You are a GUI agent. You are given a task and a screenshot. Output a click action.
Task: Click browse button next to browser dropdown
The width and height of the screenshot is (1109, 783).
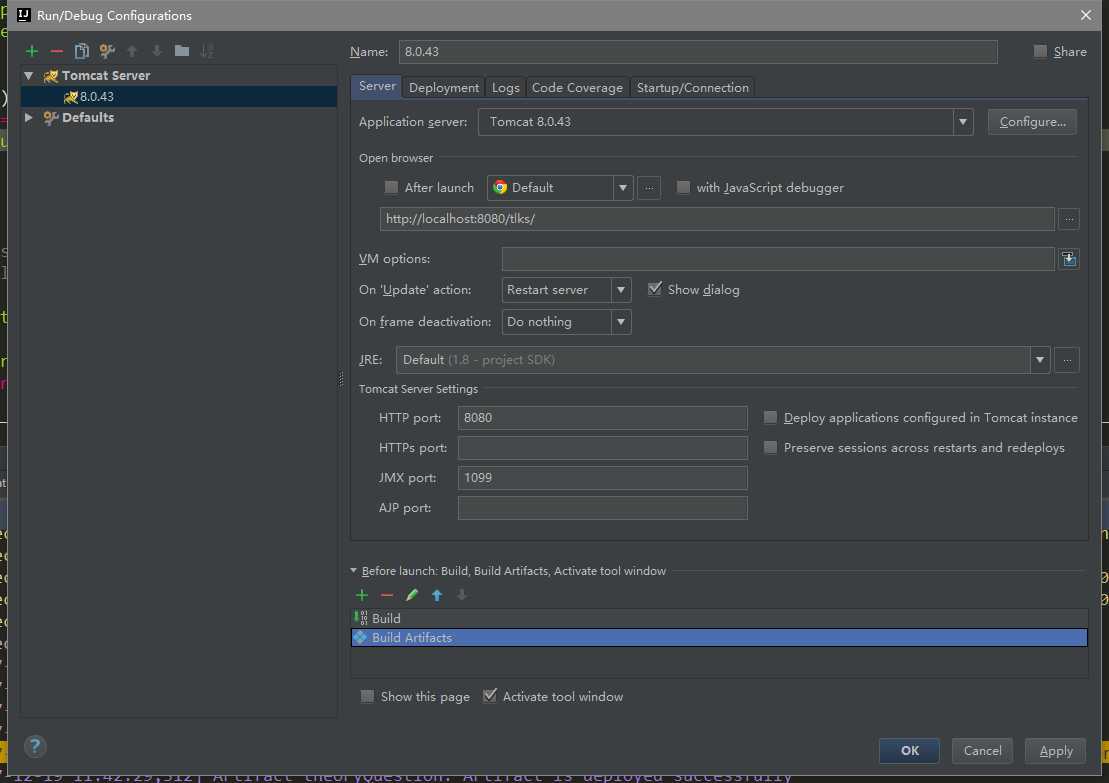(x=649, y=187)
